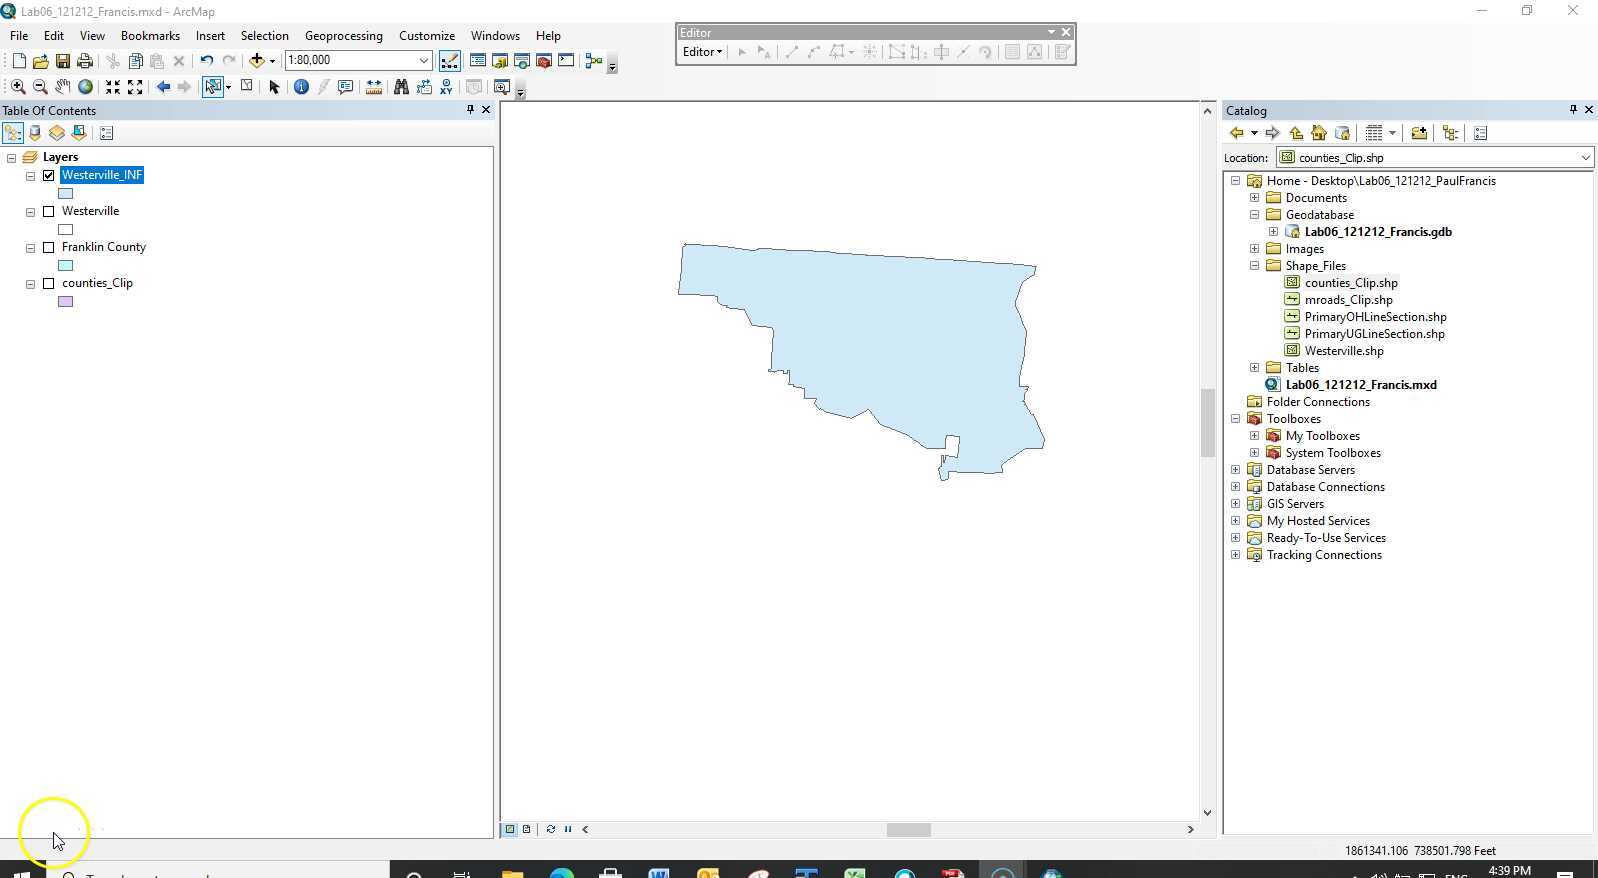Uncheck the Westerville_INF layer
The image size is (1598, 878).
(48, 175)
